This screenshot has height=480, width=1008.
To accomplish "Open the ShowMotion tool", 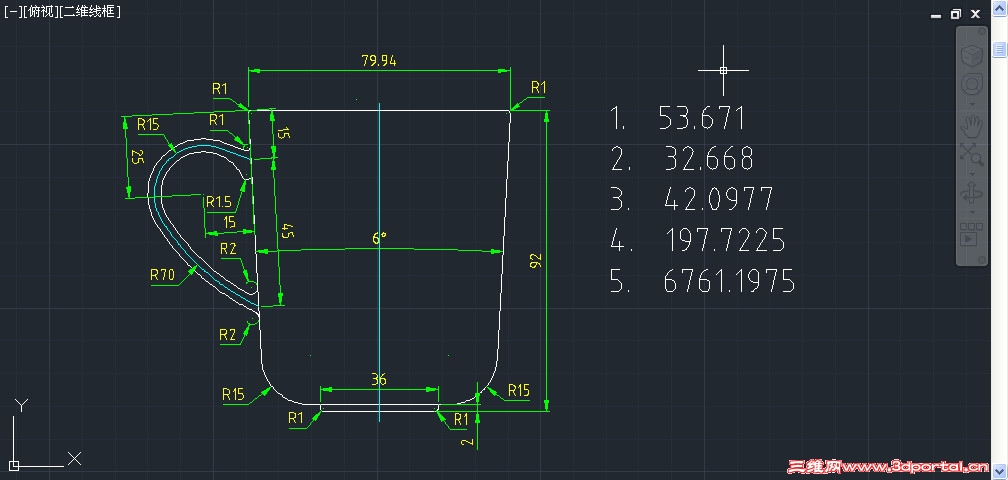I will [971, 235].
